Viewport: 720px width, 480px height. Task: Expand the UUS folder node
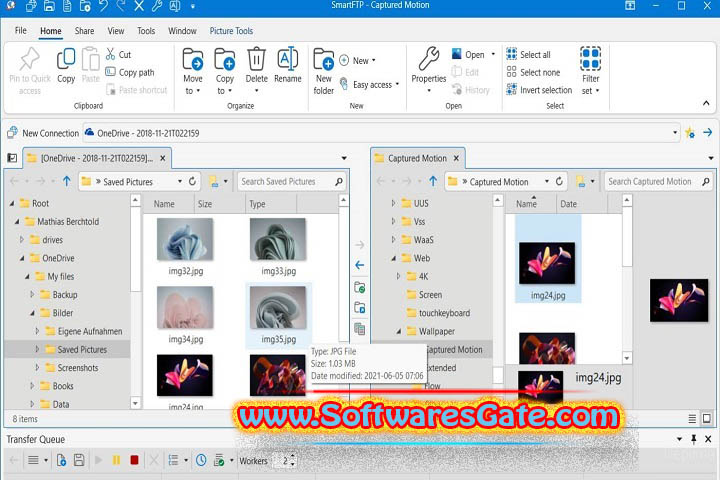pos(393,203)
